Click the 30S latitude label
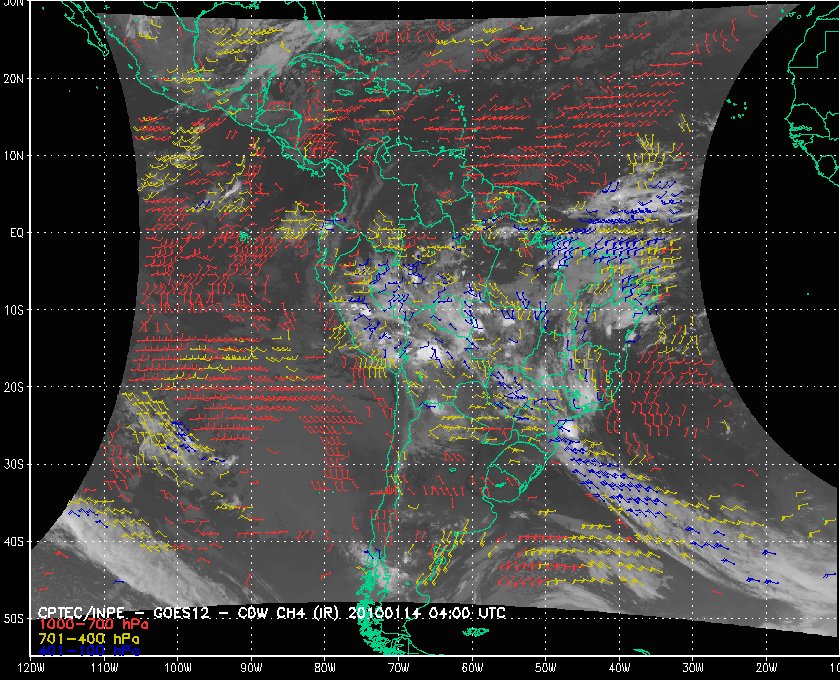 [x=14, y=464]
